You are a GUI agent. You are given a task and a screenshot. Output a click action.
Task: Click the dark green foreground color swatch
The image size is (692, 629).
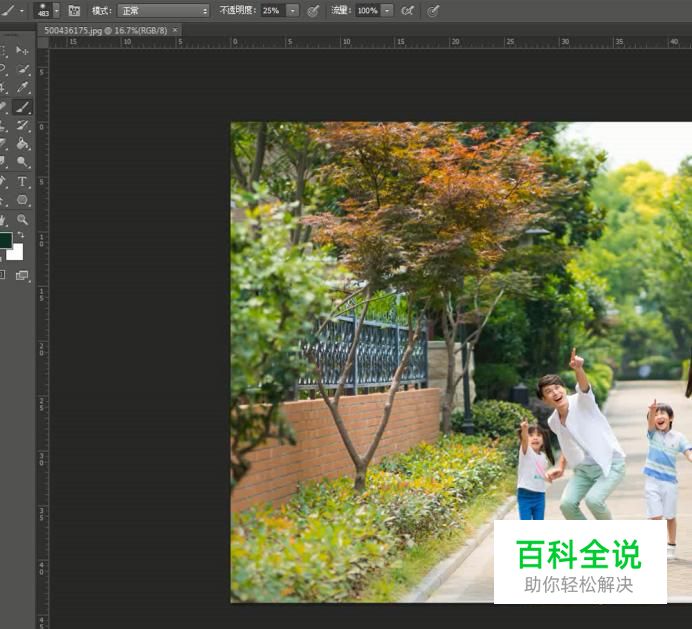[x=5, y=240]
